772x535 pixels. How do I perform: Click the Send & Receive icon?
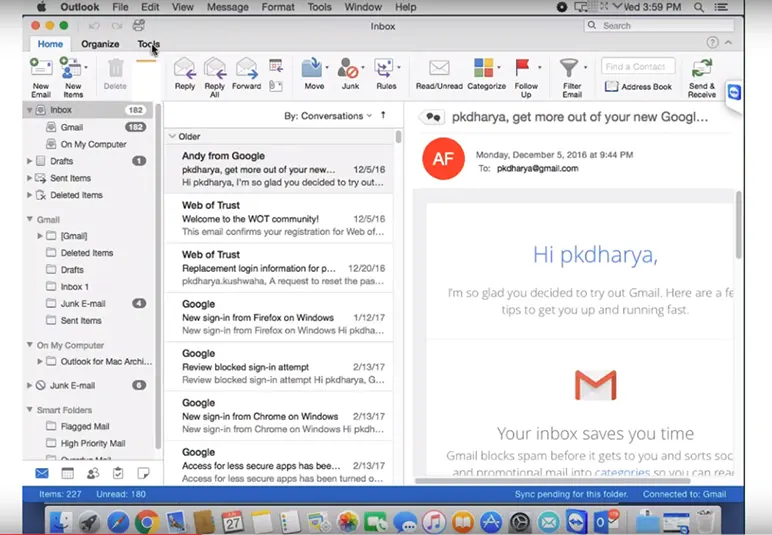pyautogui.click(x=702, y=68)
